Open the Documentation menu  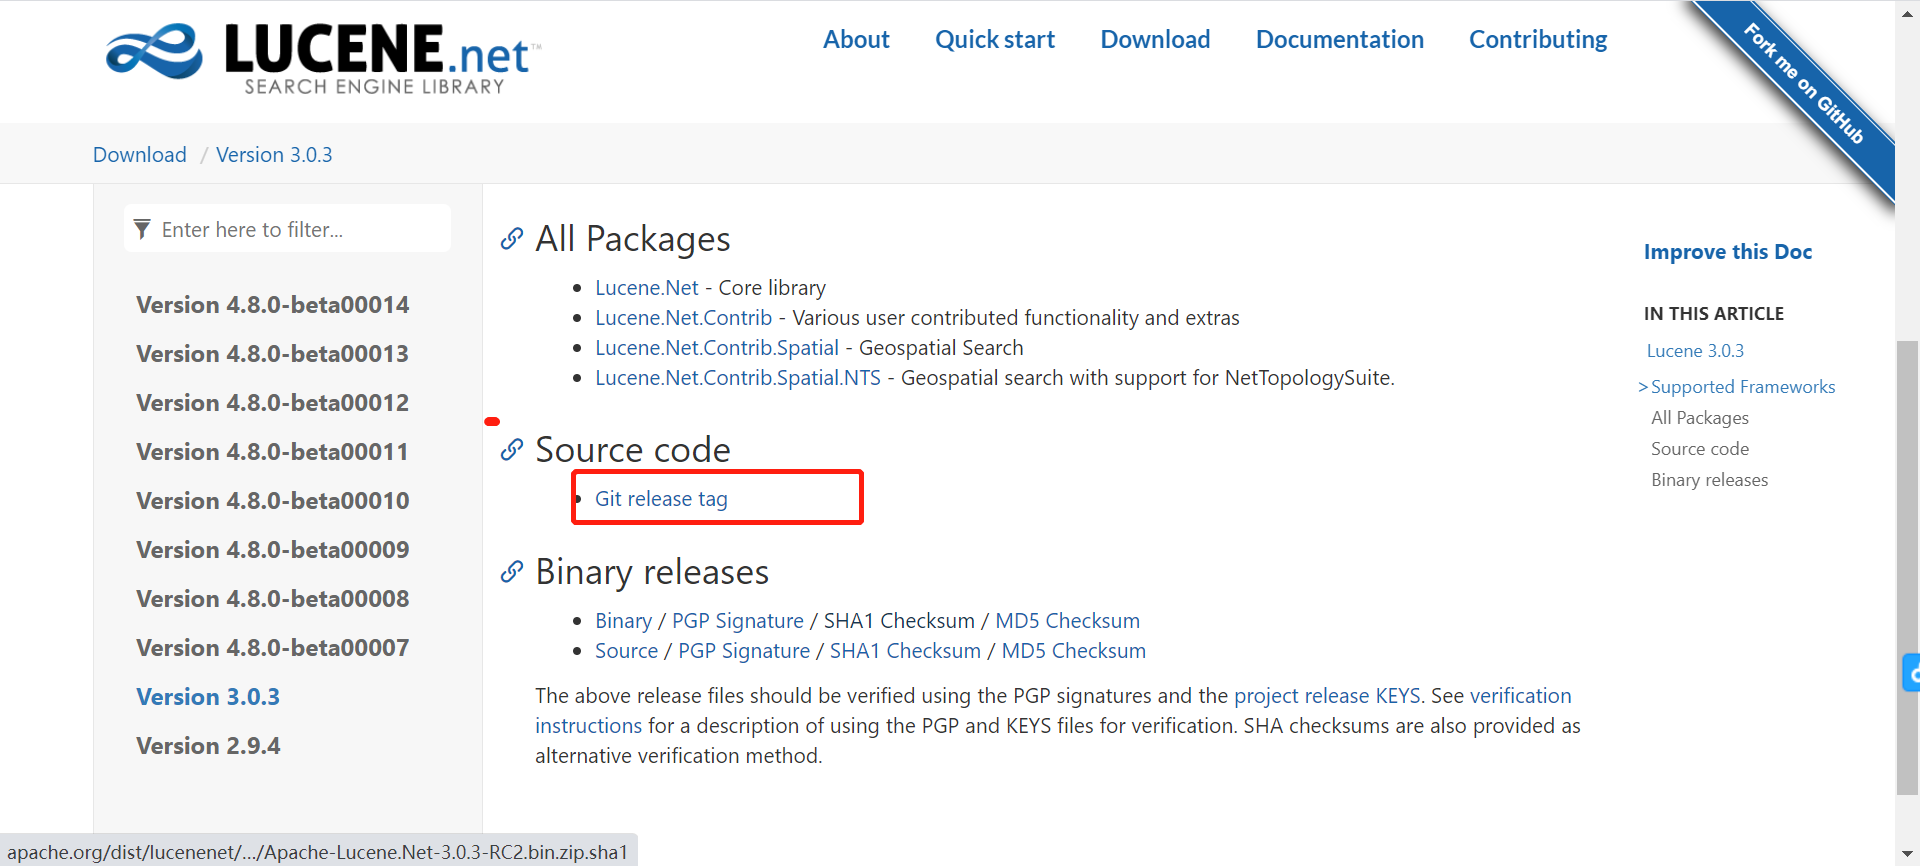click(x=1339, y=40)
